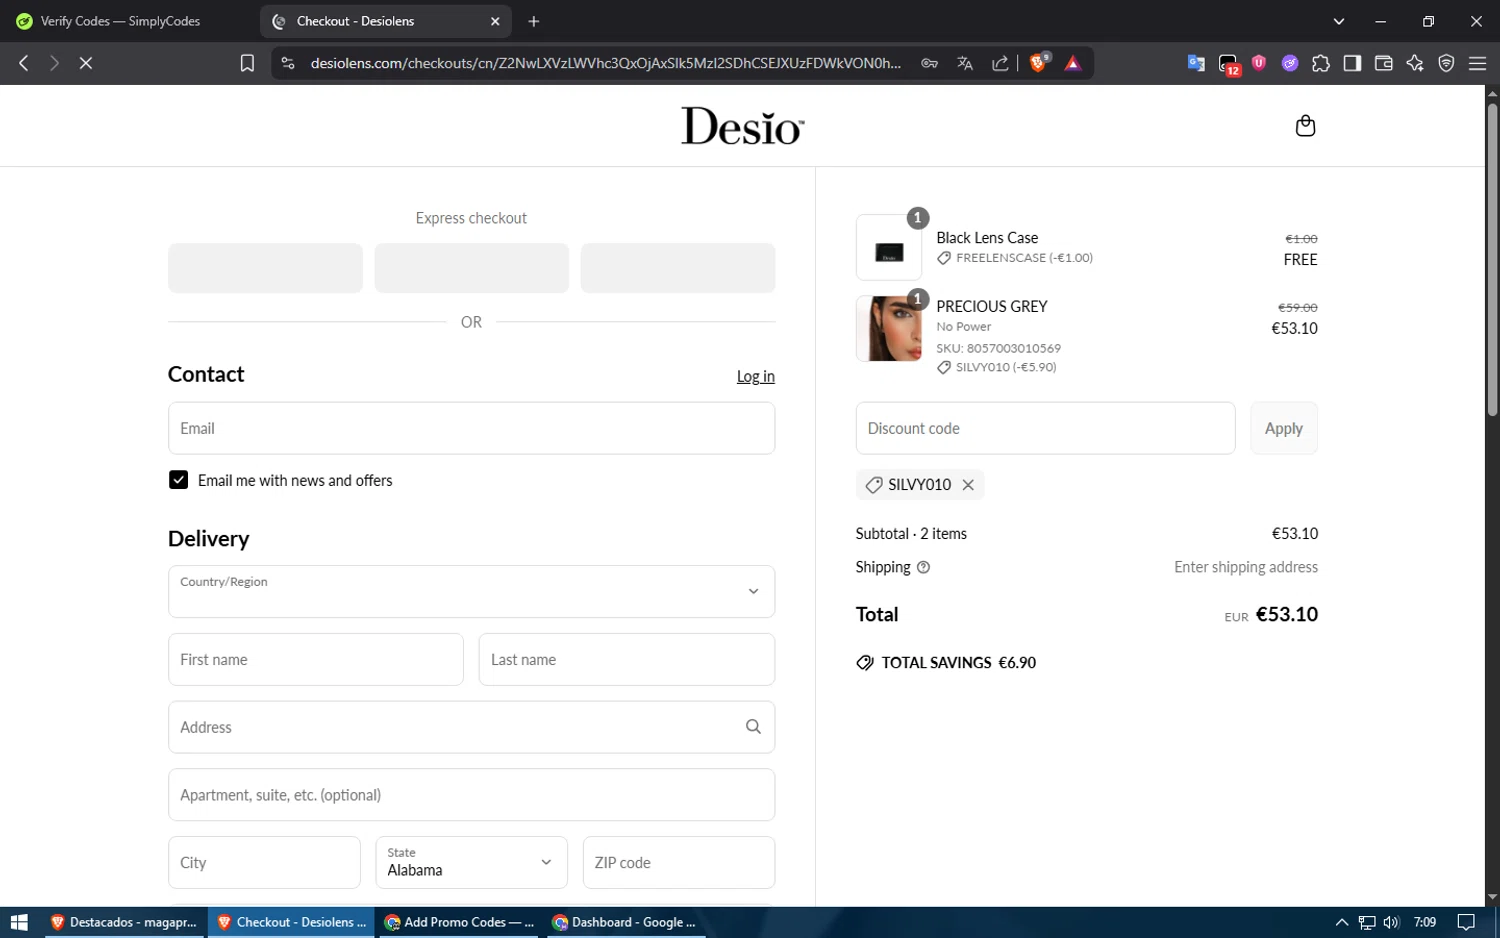The width and height of the screenshot is (1500, 938).
Task: Go back to previous page
Action: [x=24, y=63]
